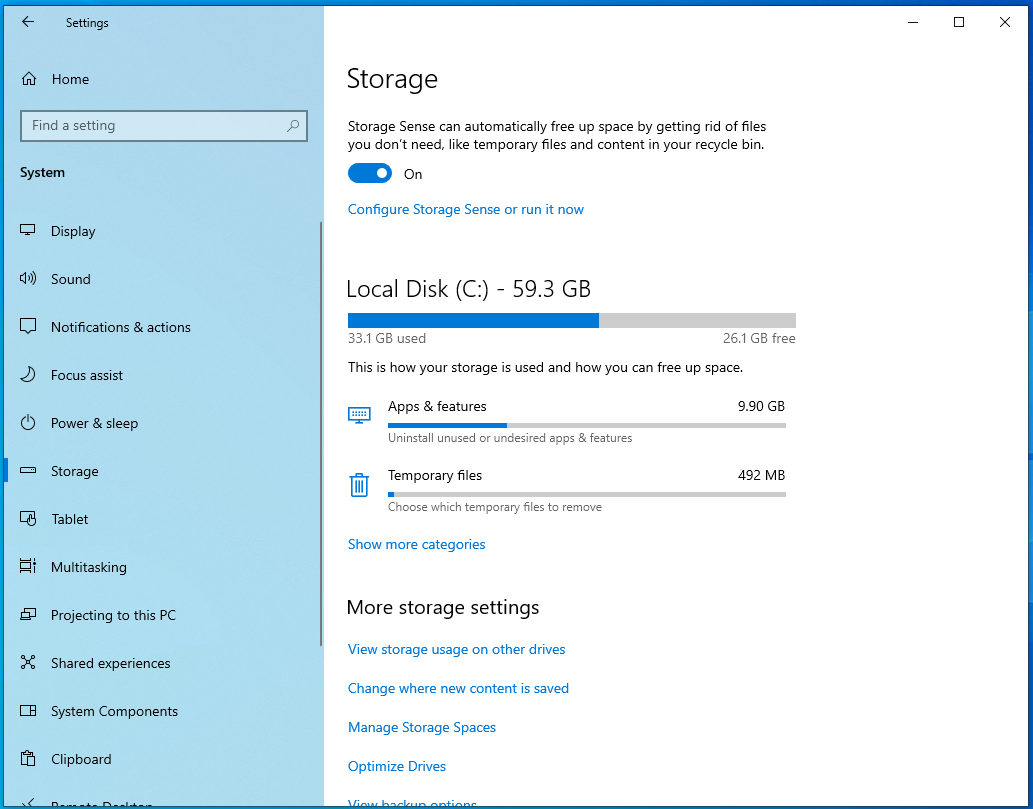Open Manage Storage Spaces link
1033x809 pixels.
tap(422, 727)
